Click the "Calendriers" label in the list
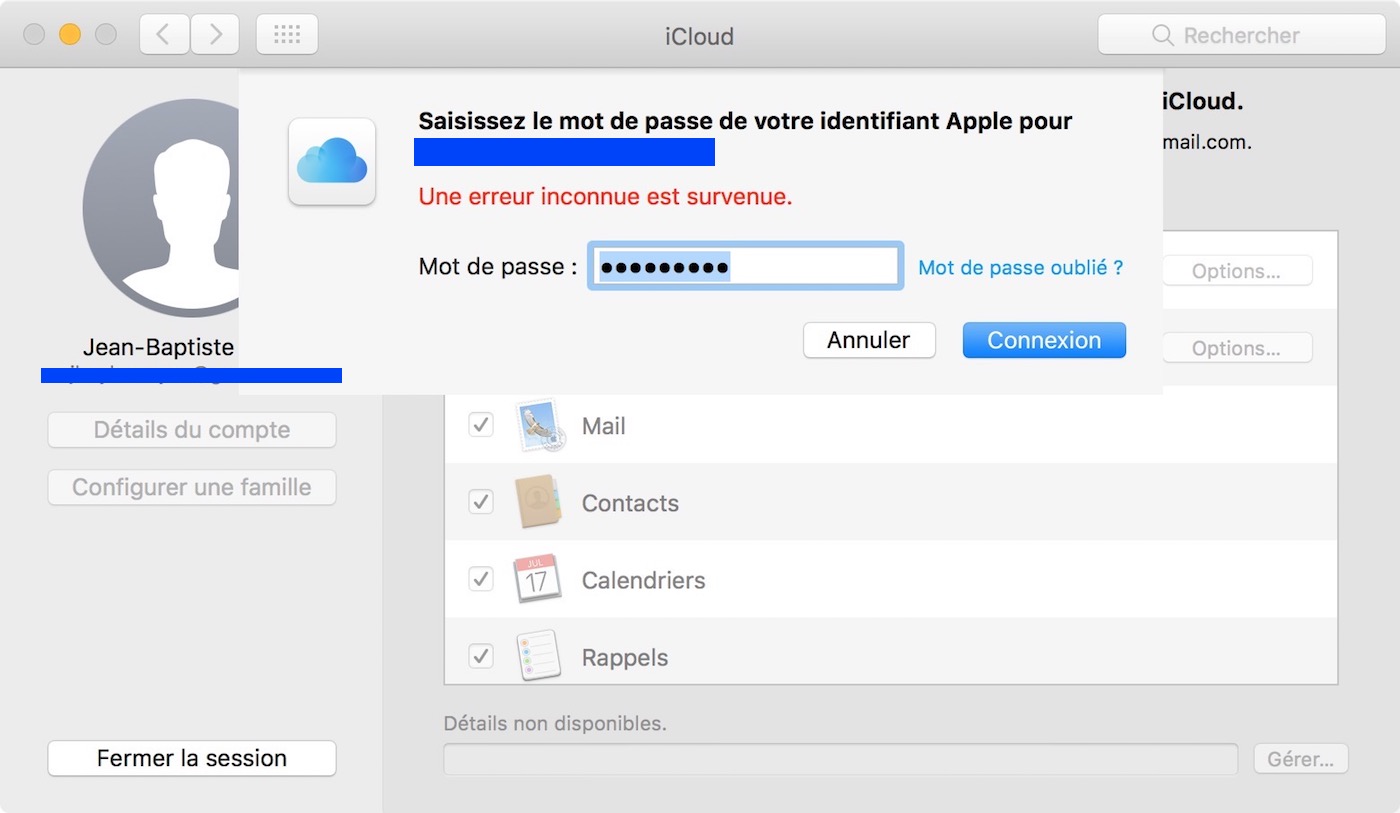 644,580
